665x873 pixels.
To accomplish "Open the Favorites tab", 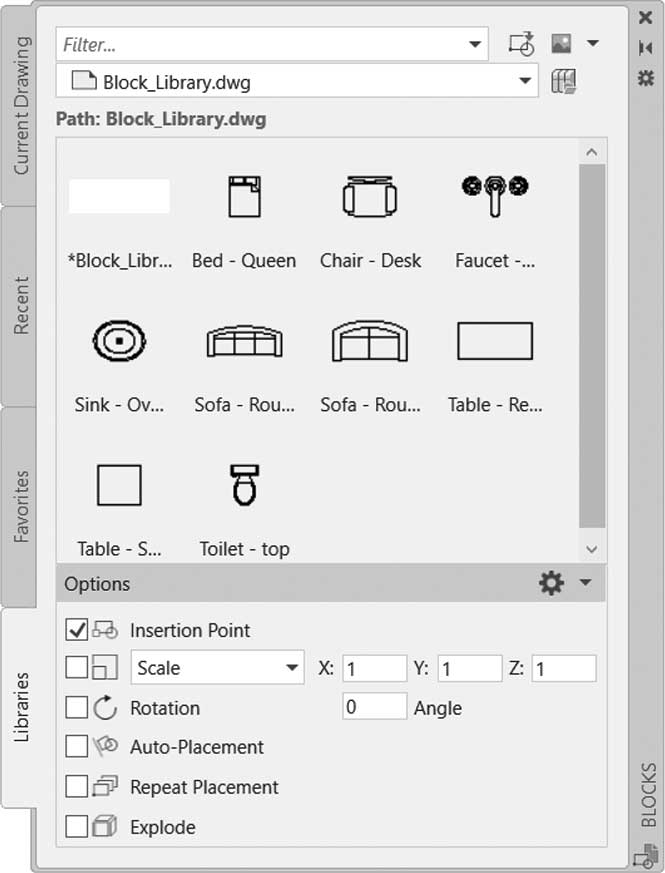I will point(19,507).
